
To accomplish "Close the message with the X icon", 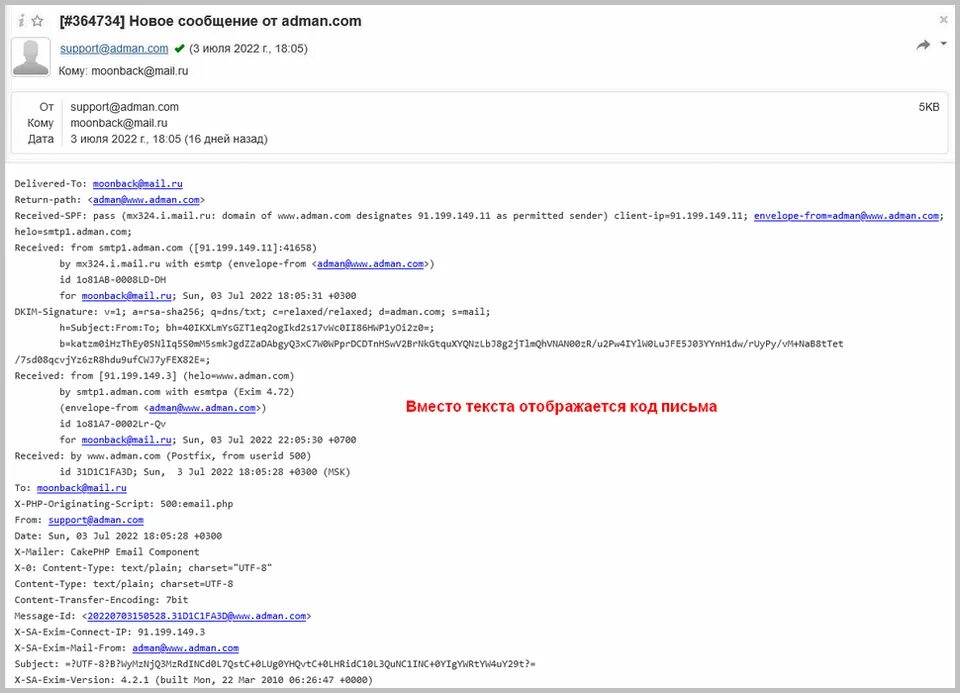I will (943, 20).
